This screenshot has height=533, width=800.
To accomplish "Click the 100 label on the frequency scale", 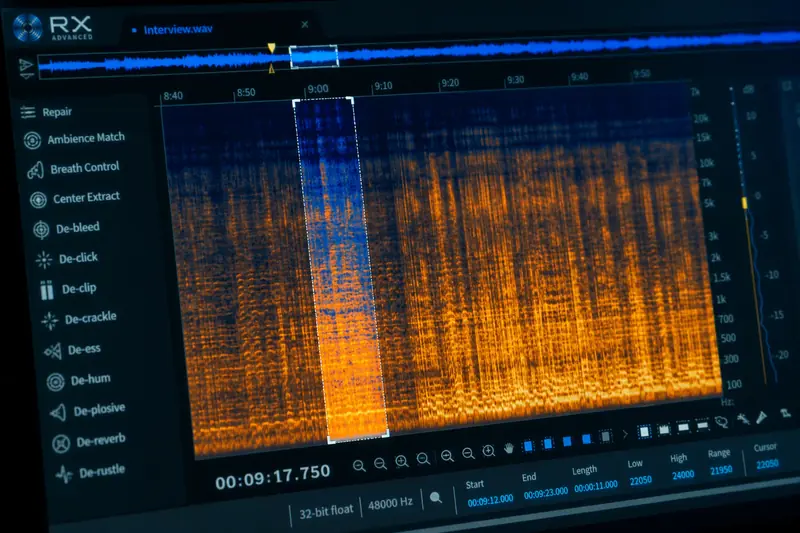I will point(734,384).
